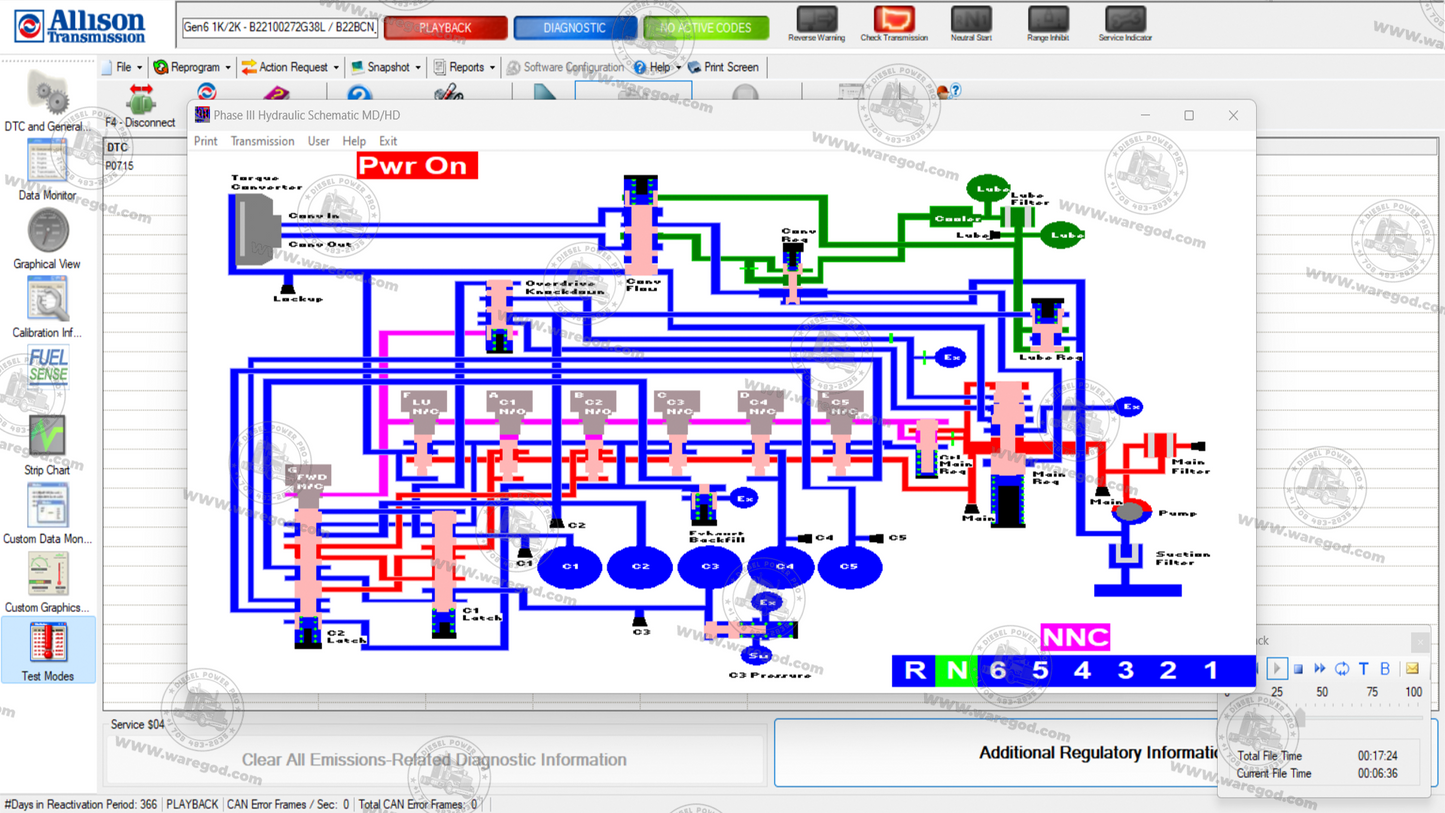1445x813 pixels.
Task: Click the Days in Reactivation Period status text
Action: click(80, 804)
